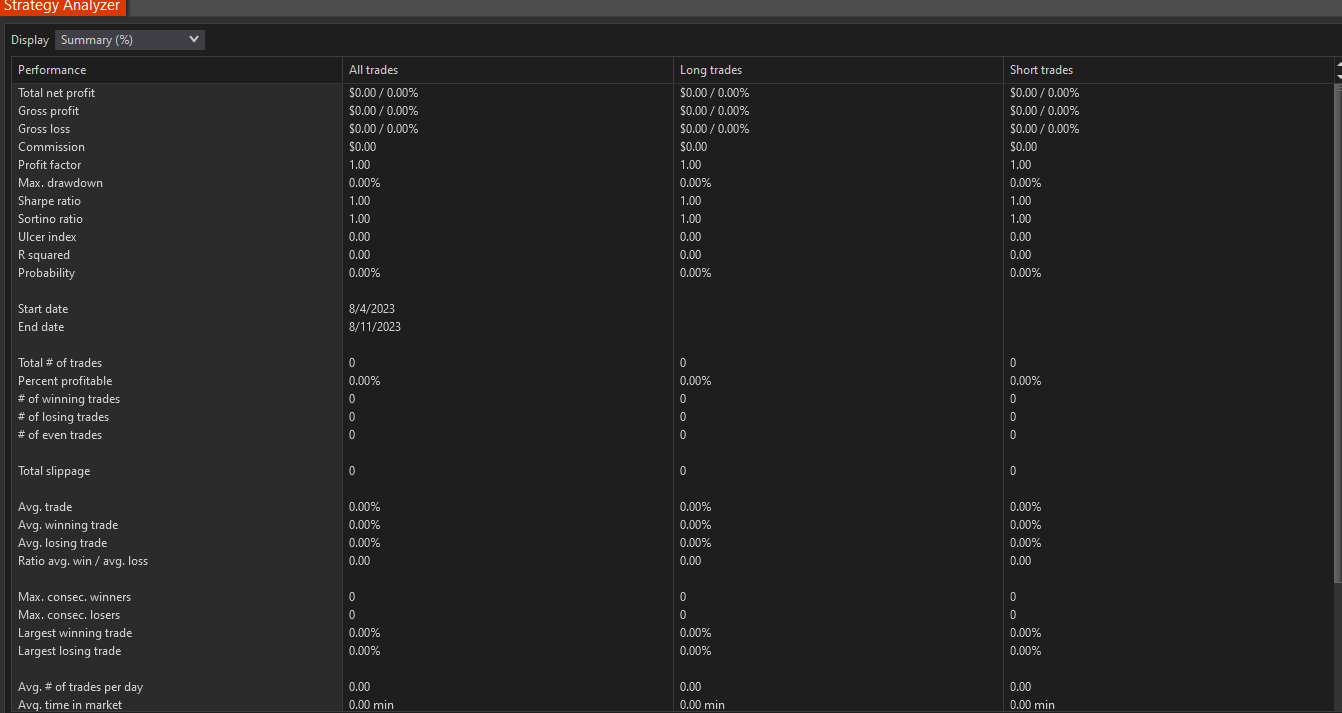Select the Total net profit row label
The height and width of the screenshot is (713, 1342).
56,93
